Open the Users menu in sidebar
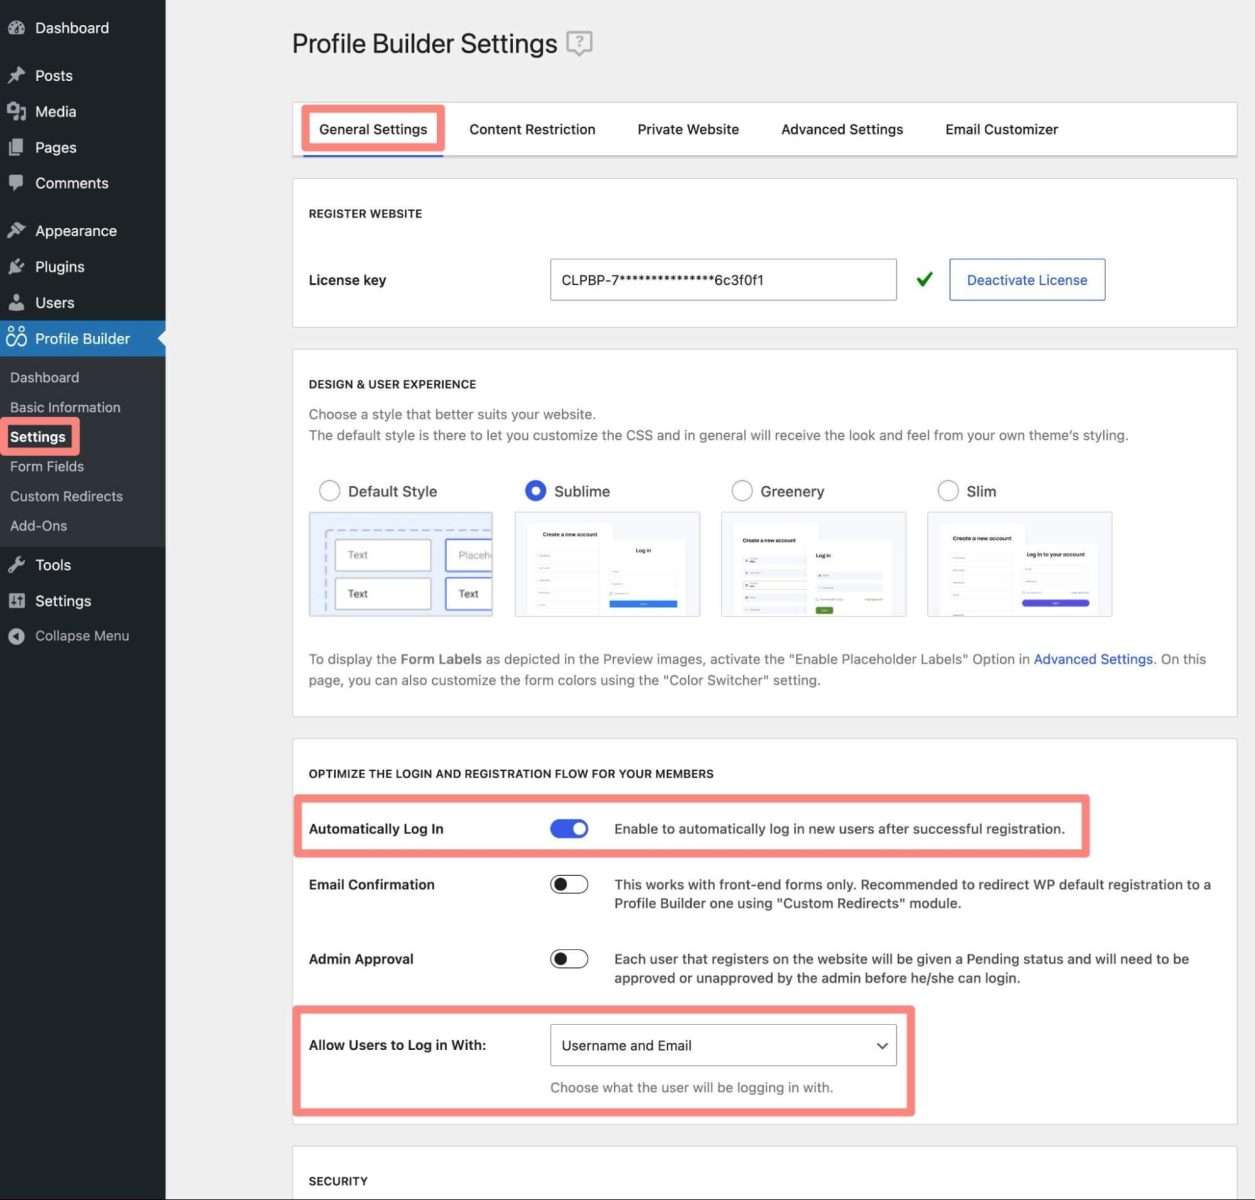The height and width of the screenshot is (1200, 1255). click(55, 302)
